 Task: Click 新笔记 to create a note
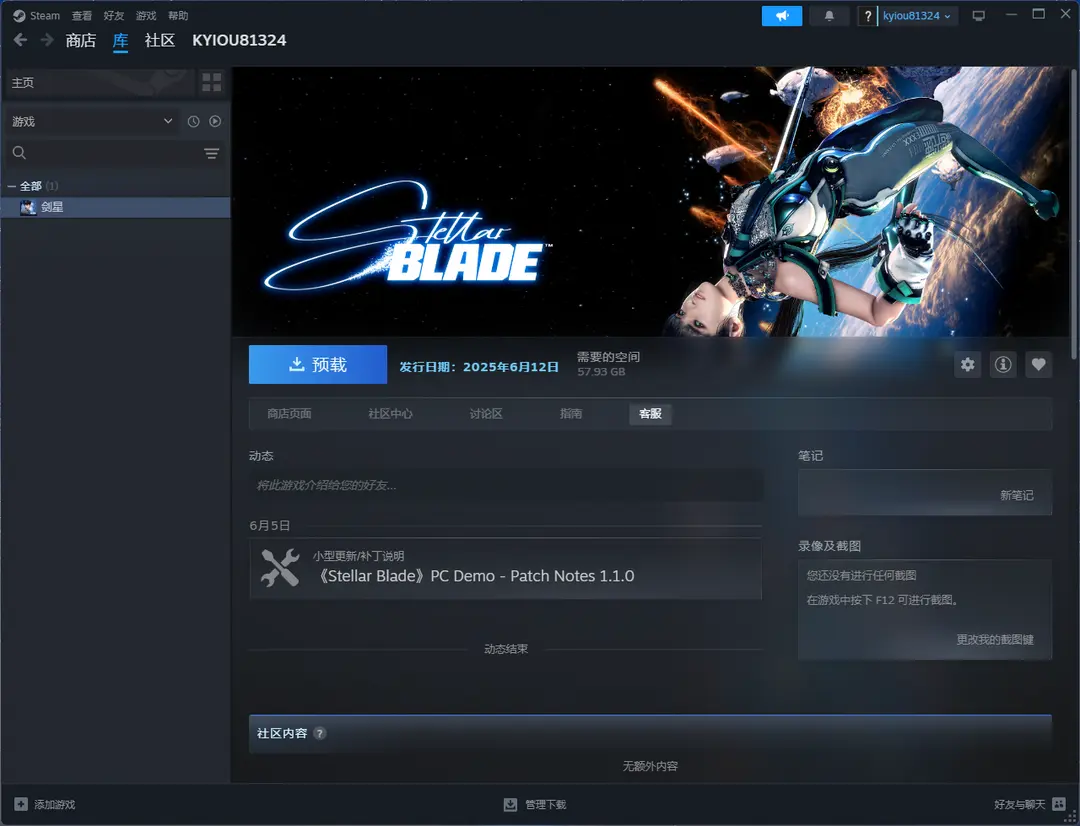coord(1017,495)
